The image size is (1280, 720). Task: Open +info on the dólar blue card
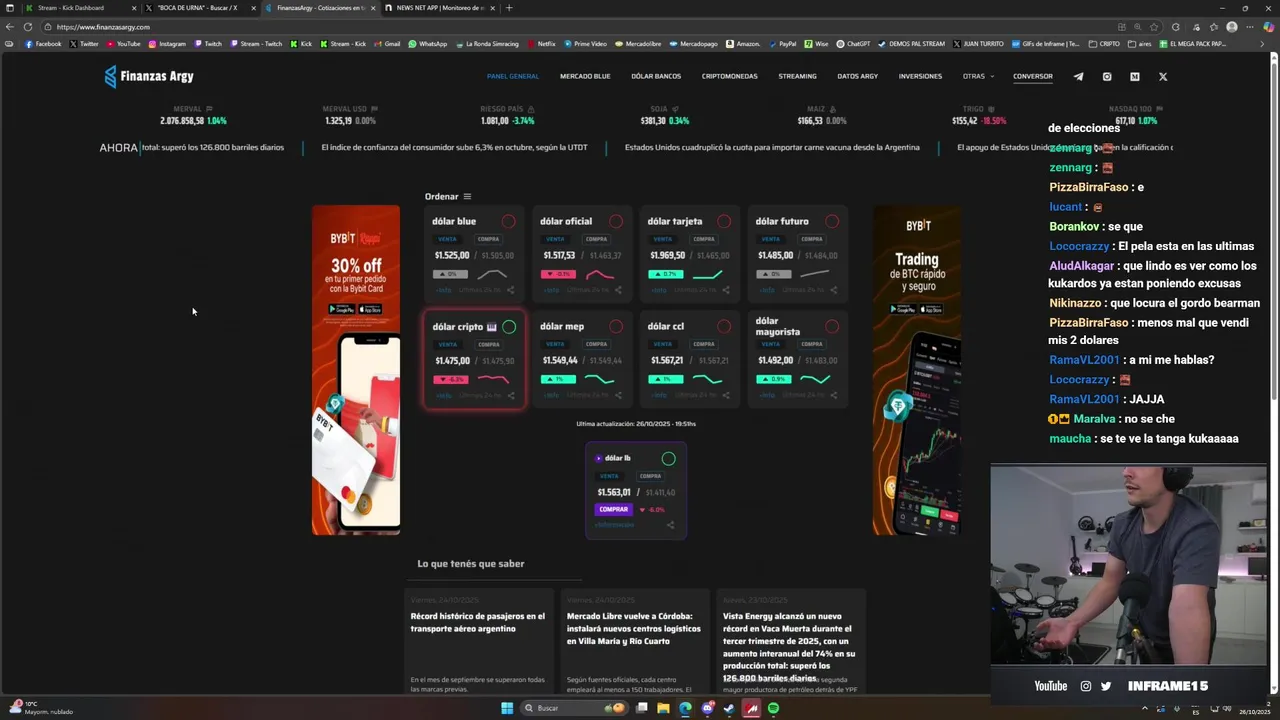pyautogui.click(x=442, y=290)
